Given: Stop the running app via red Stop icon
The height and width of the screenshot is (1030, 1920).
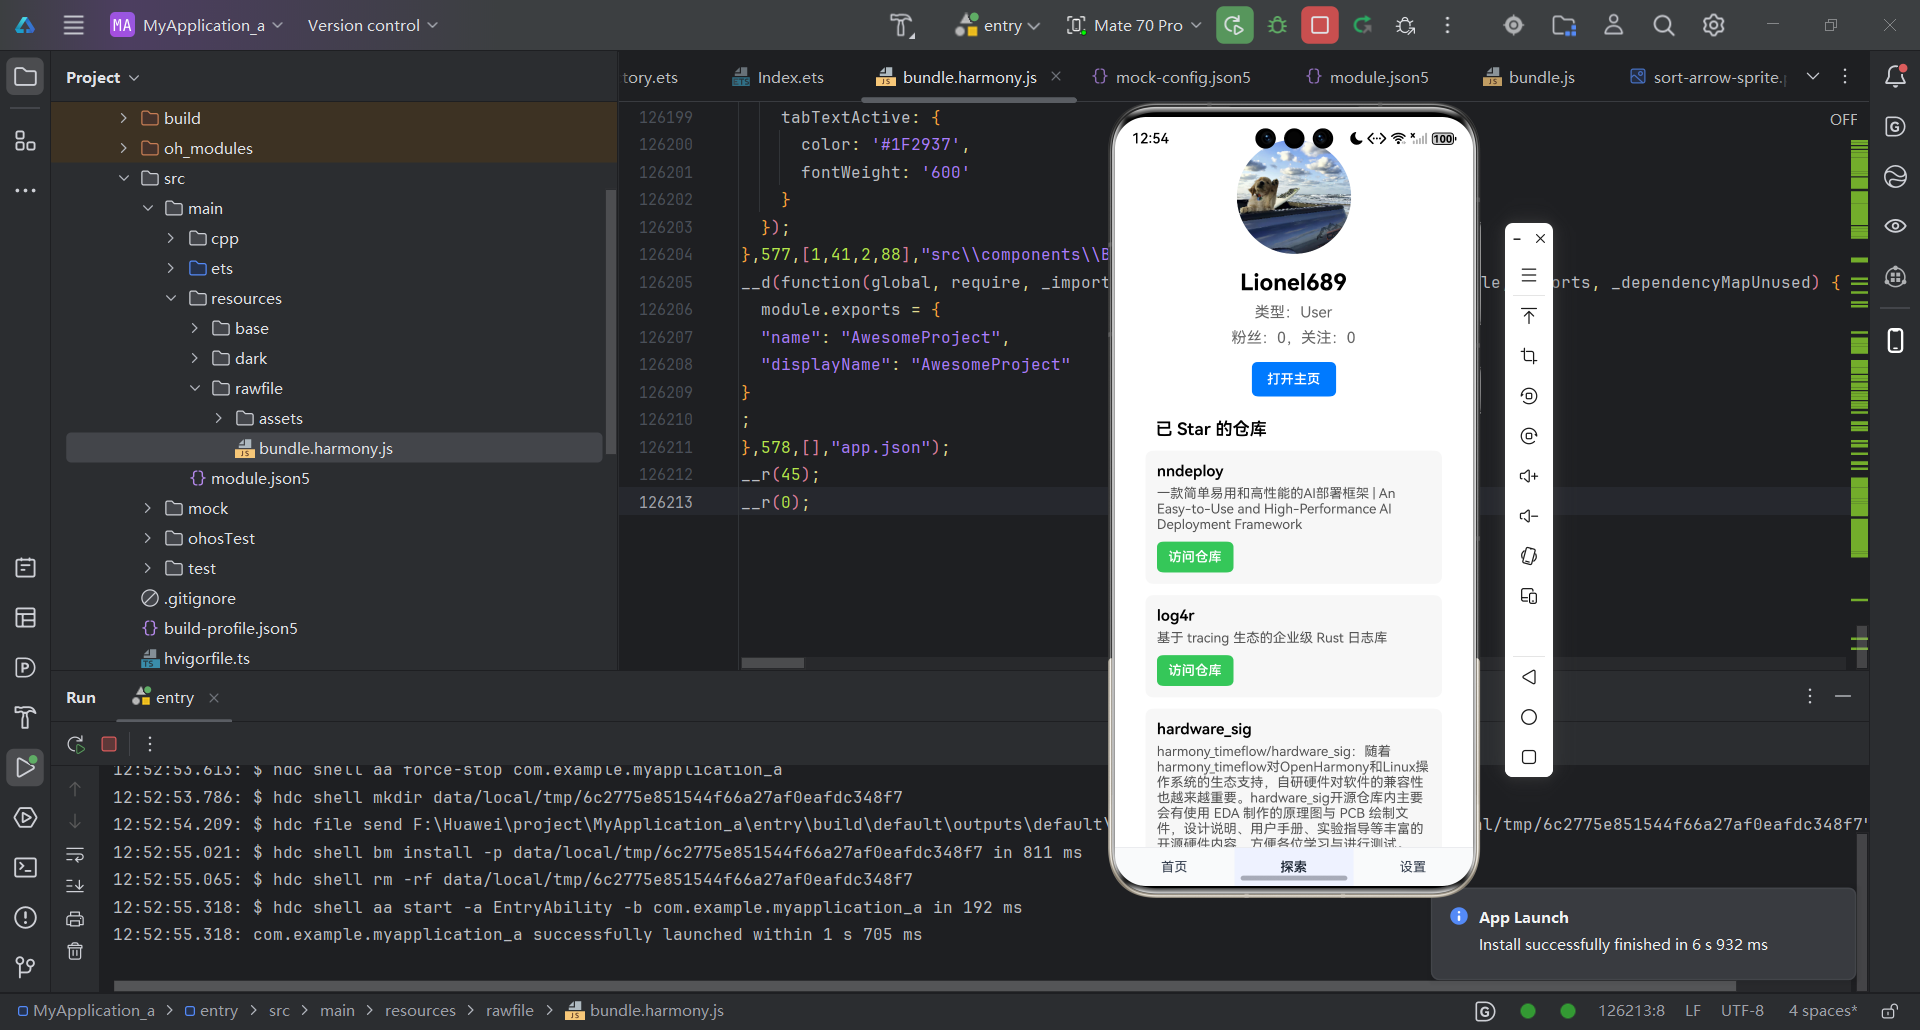Looking at the screenshot, I should click(x=1319, y=25).
